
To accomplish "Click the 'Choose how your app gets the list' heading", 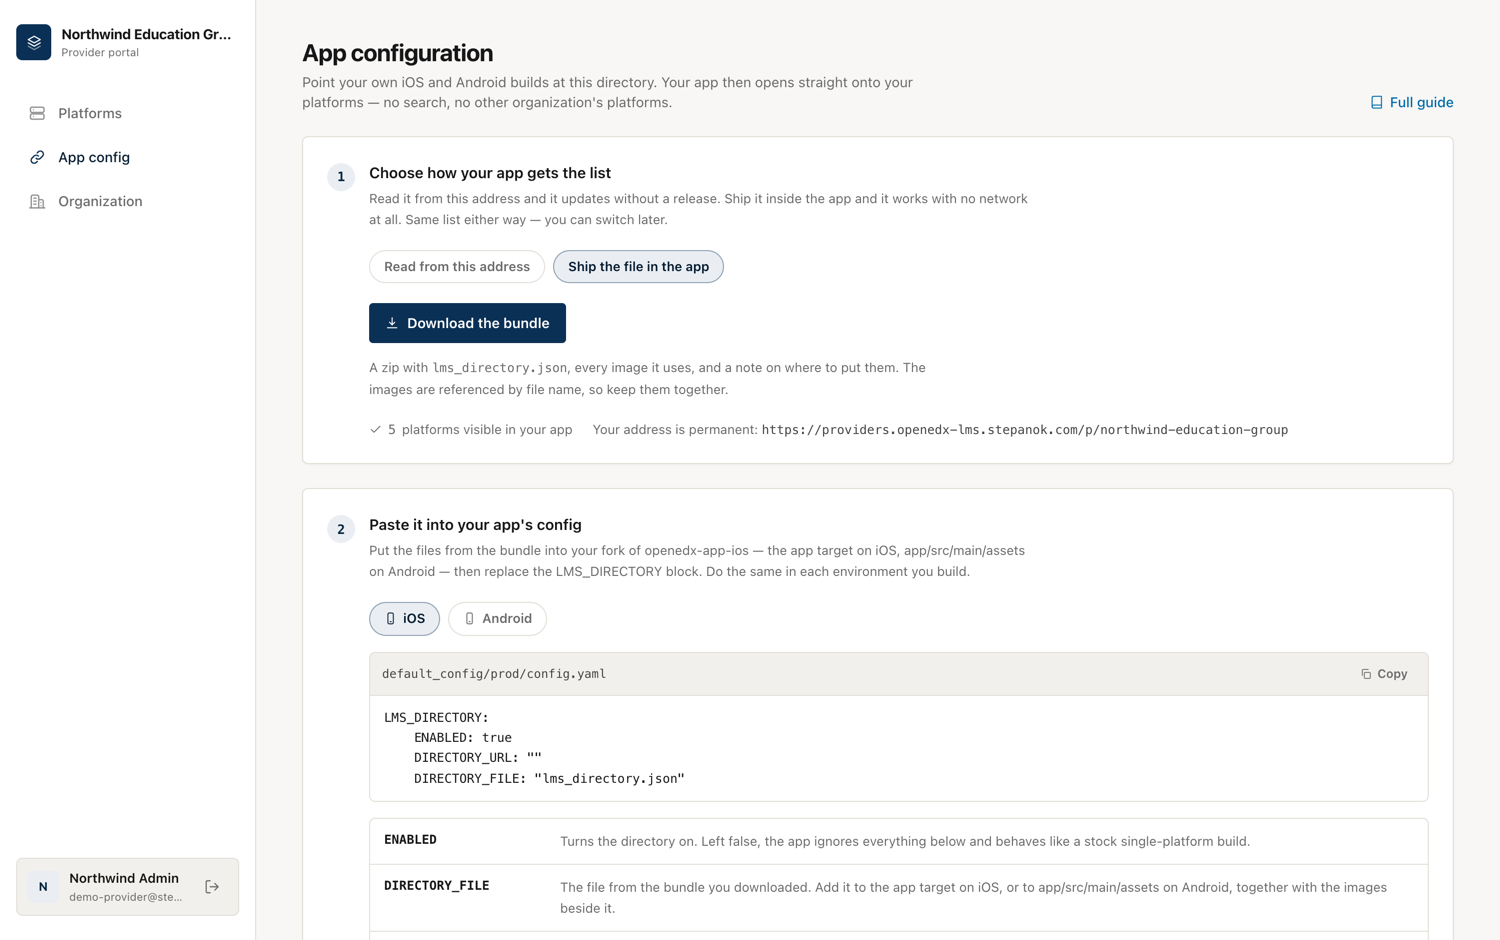I will coord(490,173).
